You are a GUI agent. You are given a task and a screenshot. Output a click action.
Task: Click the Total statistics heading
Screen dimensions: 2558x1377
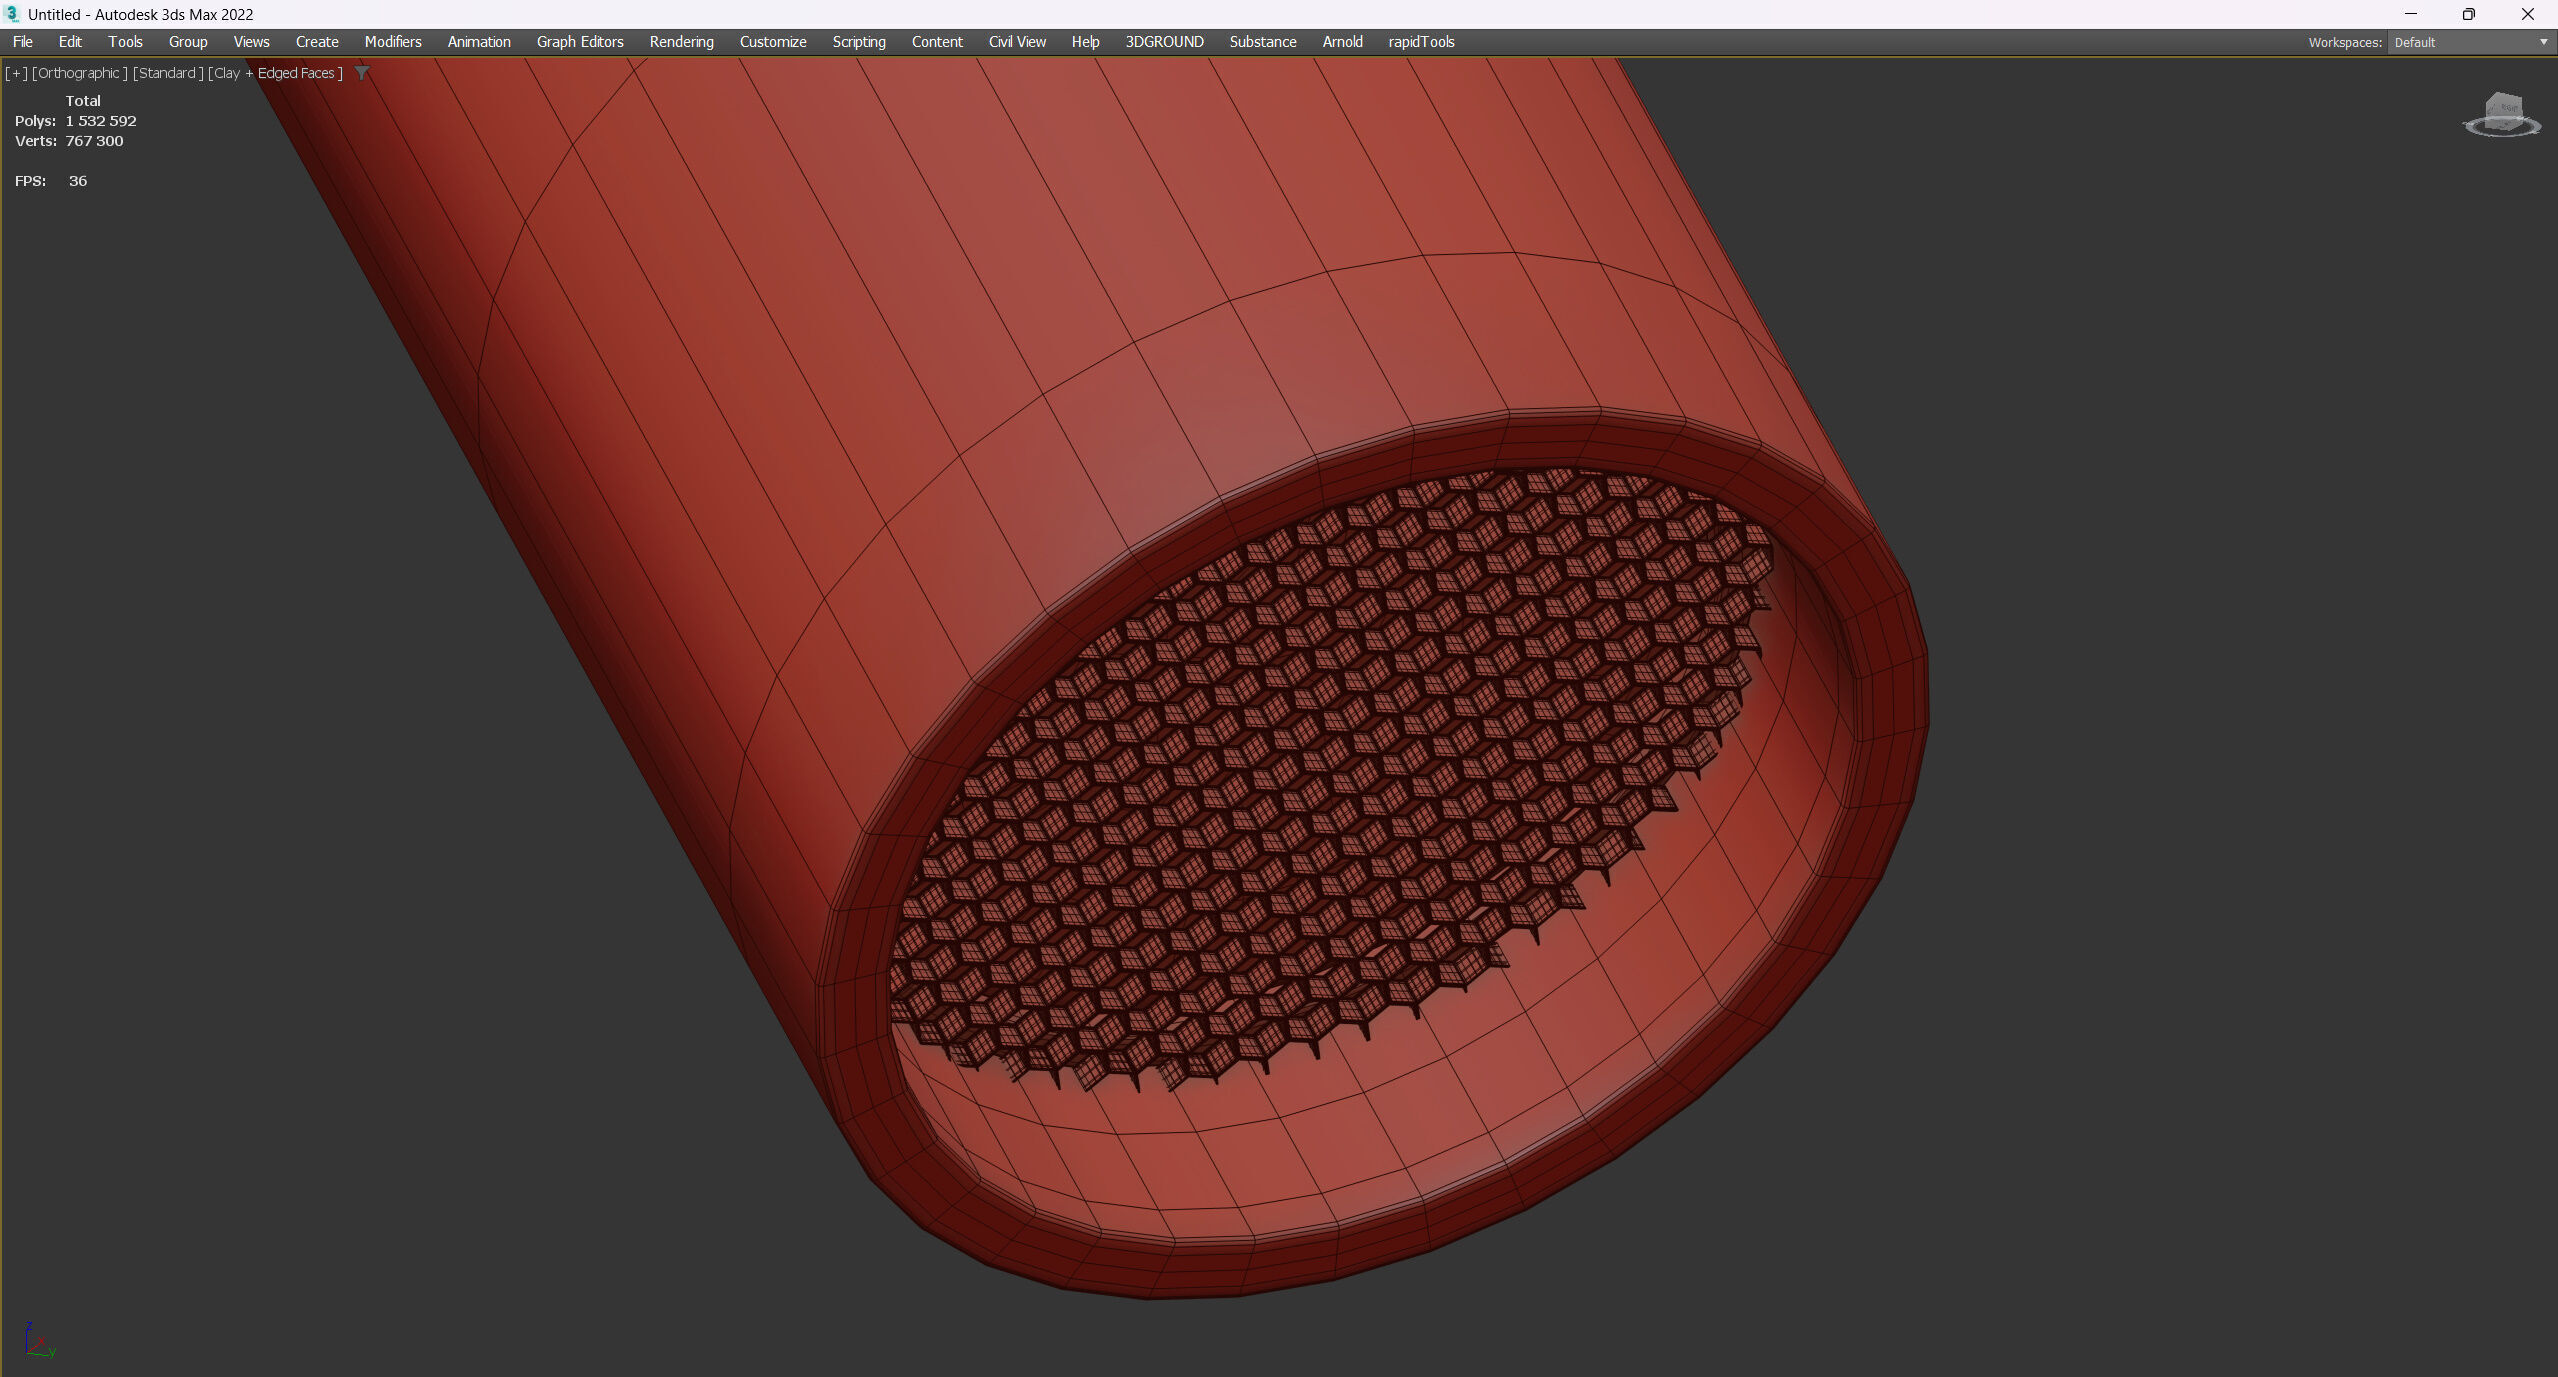coord(83,101)
